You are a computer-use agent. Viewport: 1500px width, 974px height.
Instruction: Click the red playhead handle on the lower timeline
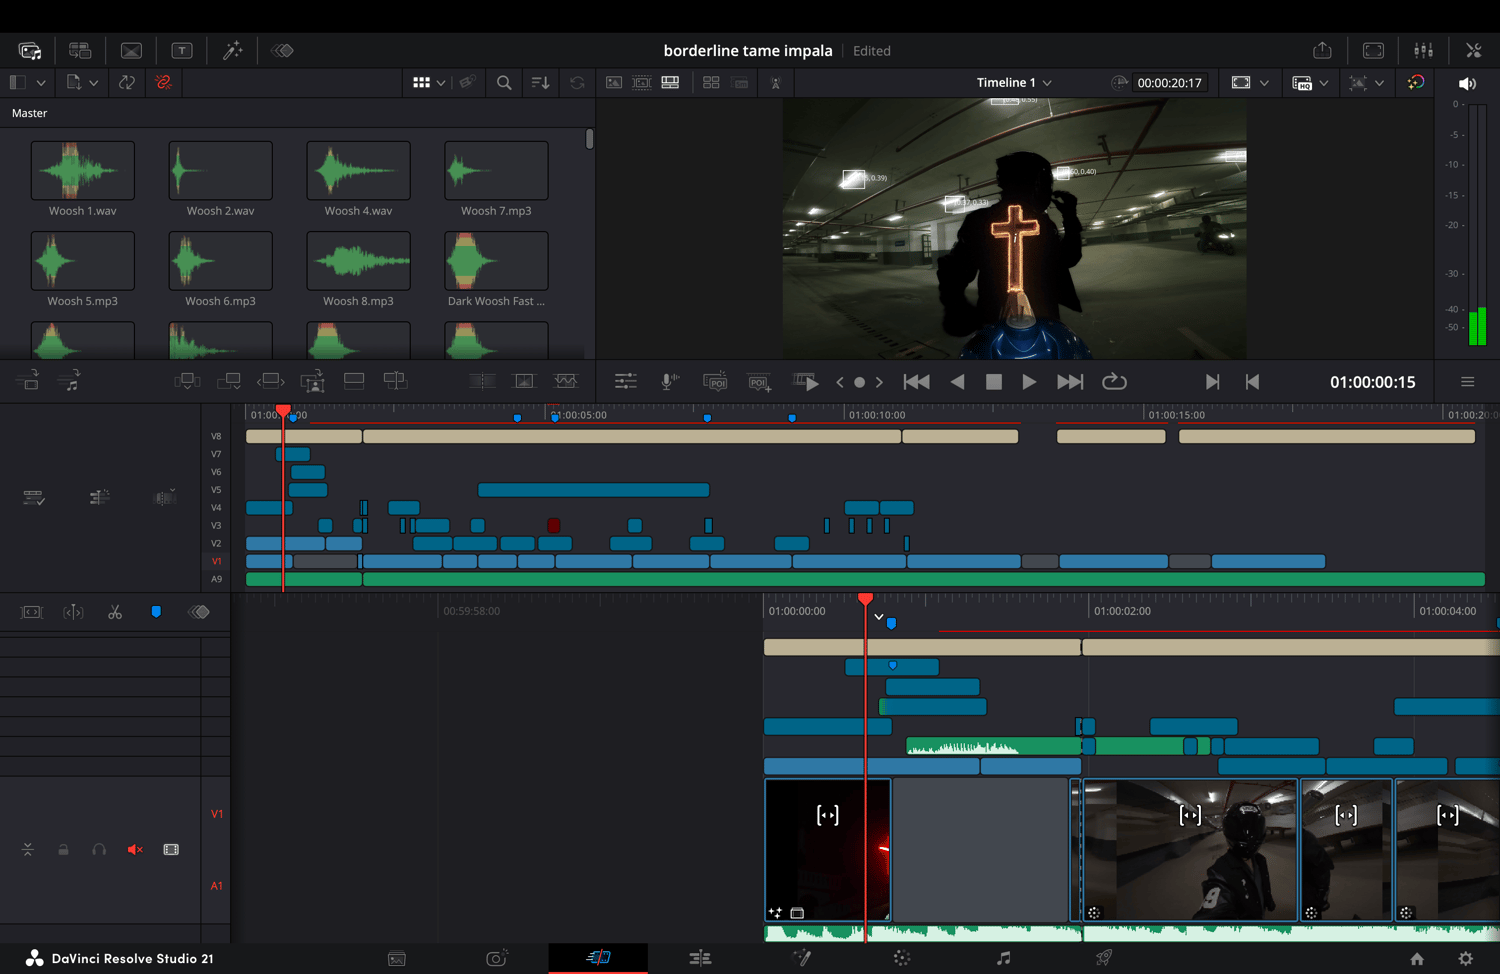866,598
